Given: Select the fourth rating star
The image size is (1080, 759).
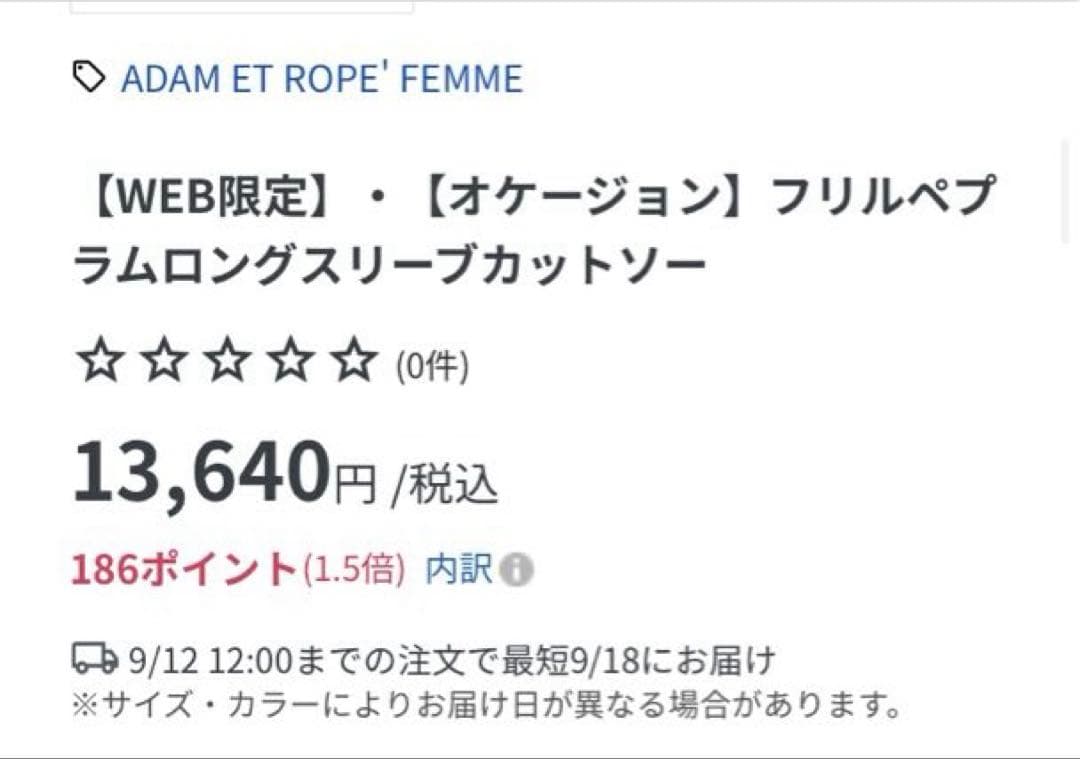Looking at the screenshot, I should pos(290,361).
